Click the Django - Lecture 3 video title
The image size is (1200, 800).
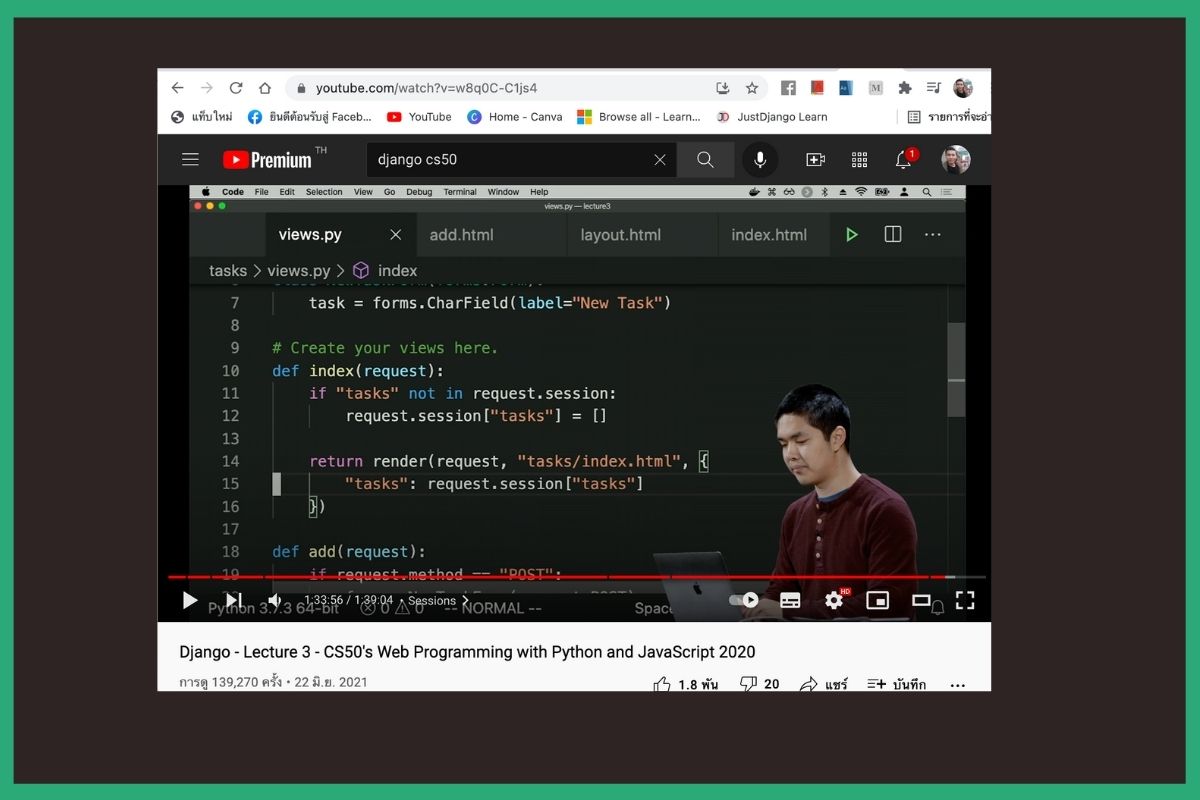468,652
